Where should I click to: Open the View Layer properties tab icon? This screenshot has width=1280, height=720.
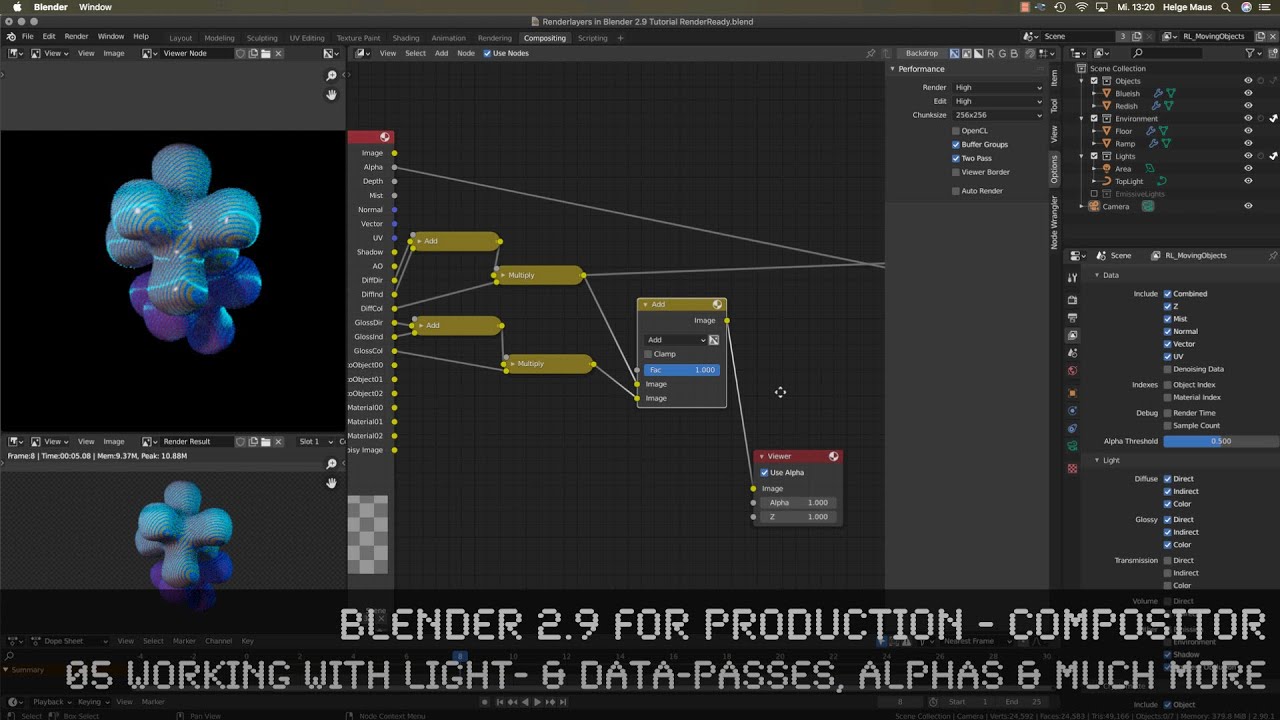click(1072, 335)
